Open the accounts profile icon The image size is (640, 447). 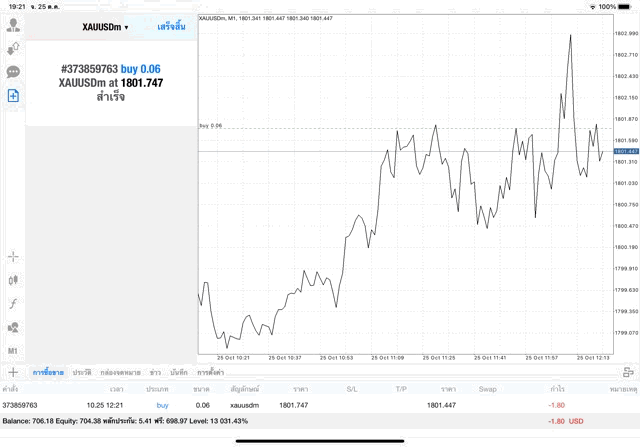point(13,25)
